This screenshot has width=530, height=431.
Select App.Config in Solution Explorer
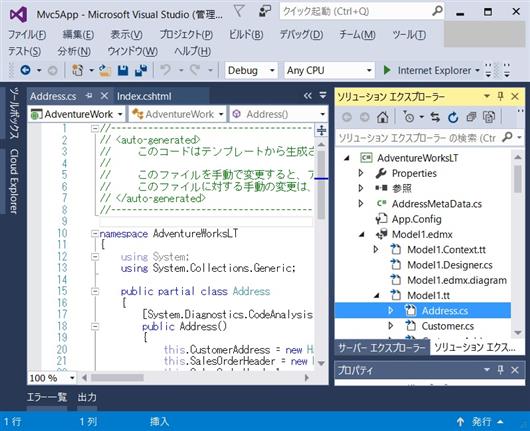click(x=416, y=219)
